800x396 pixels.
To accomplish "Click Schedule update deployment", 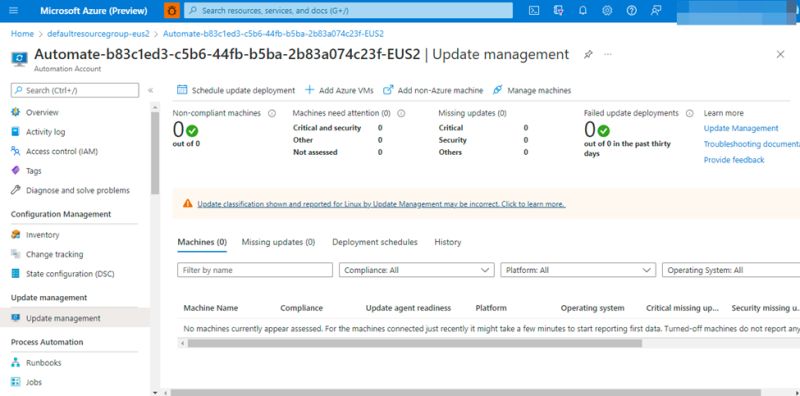I will click(x=236, y=90).
